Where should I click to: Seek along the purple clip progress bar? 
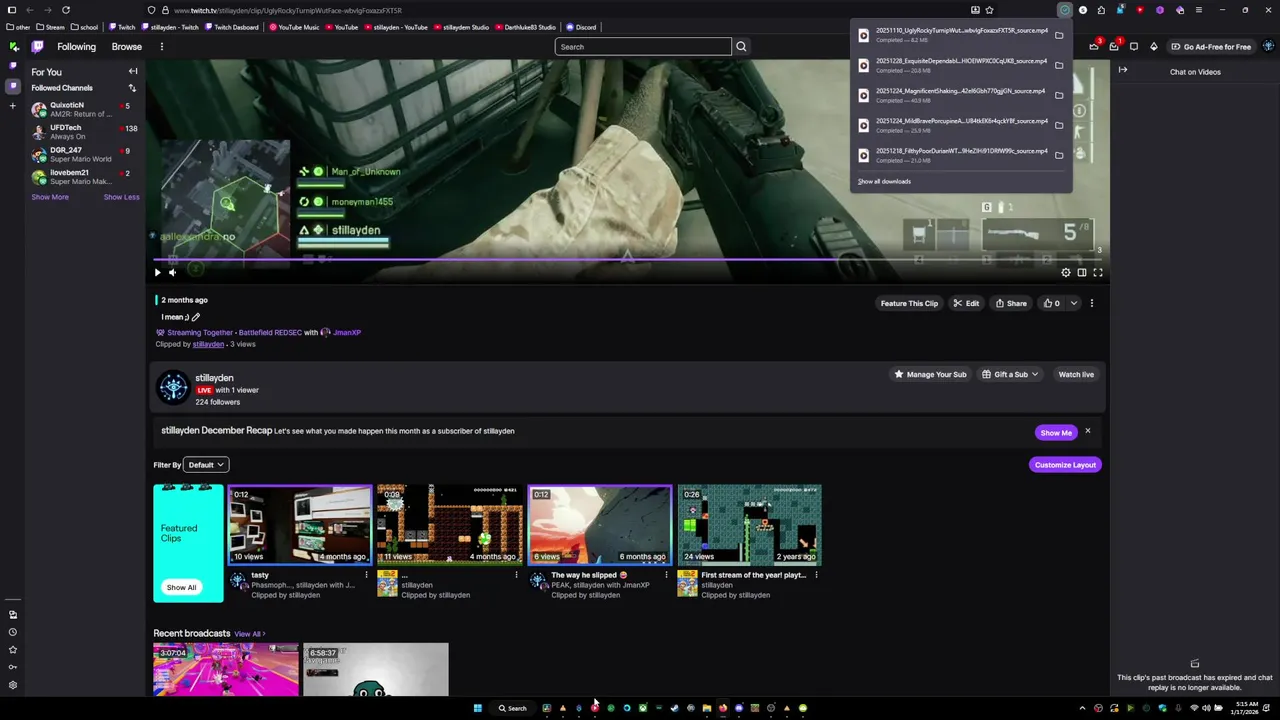click(628, 259)
